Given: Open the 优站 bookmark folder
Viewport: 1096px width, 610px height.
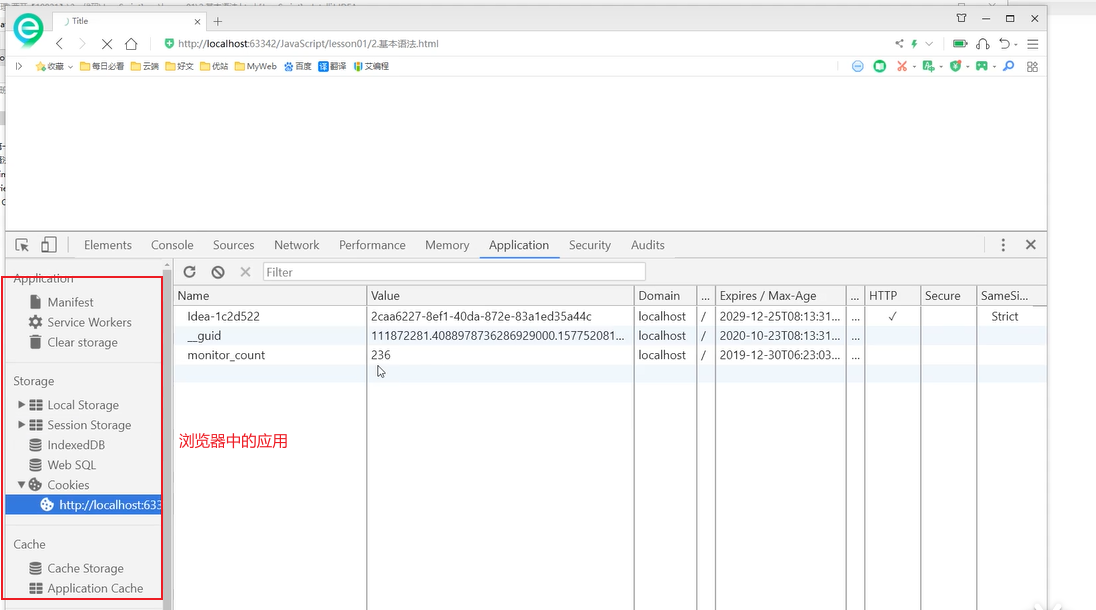Looking at the screenshot, I should click(214, 66).
